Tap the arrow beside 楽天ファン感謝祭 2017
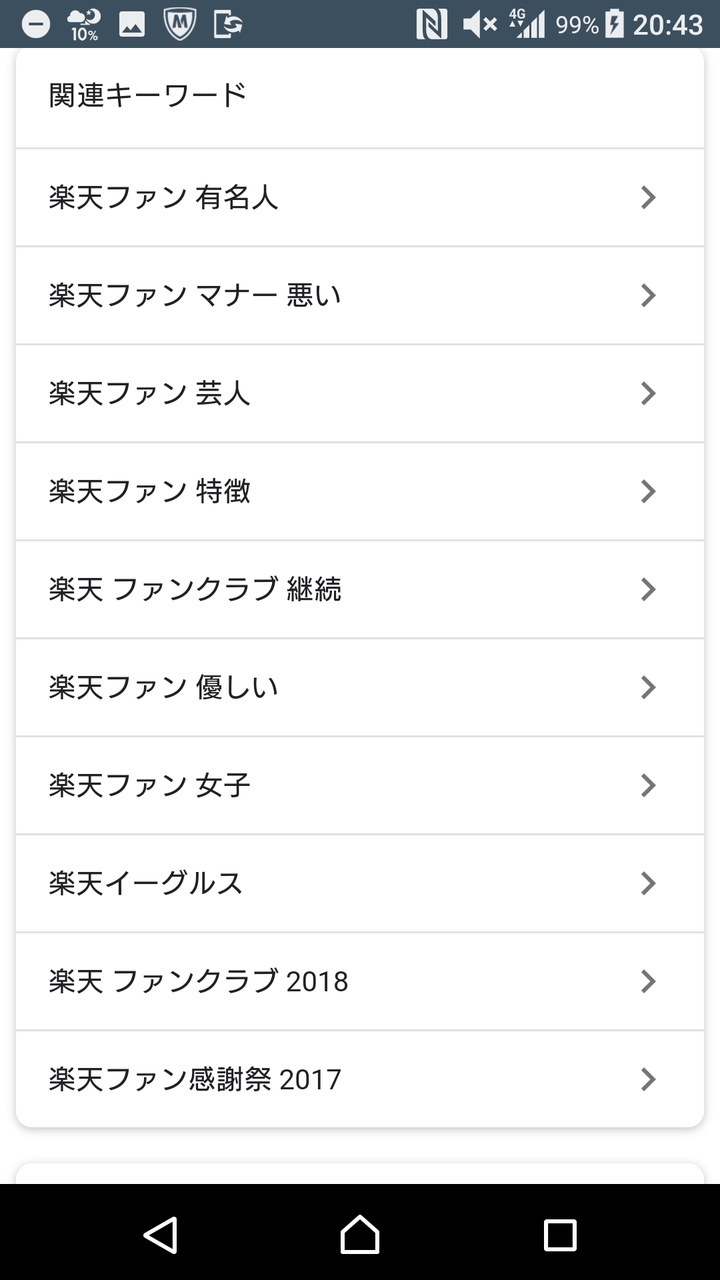The image size is (720, 1280). [x=648, y=1080]
